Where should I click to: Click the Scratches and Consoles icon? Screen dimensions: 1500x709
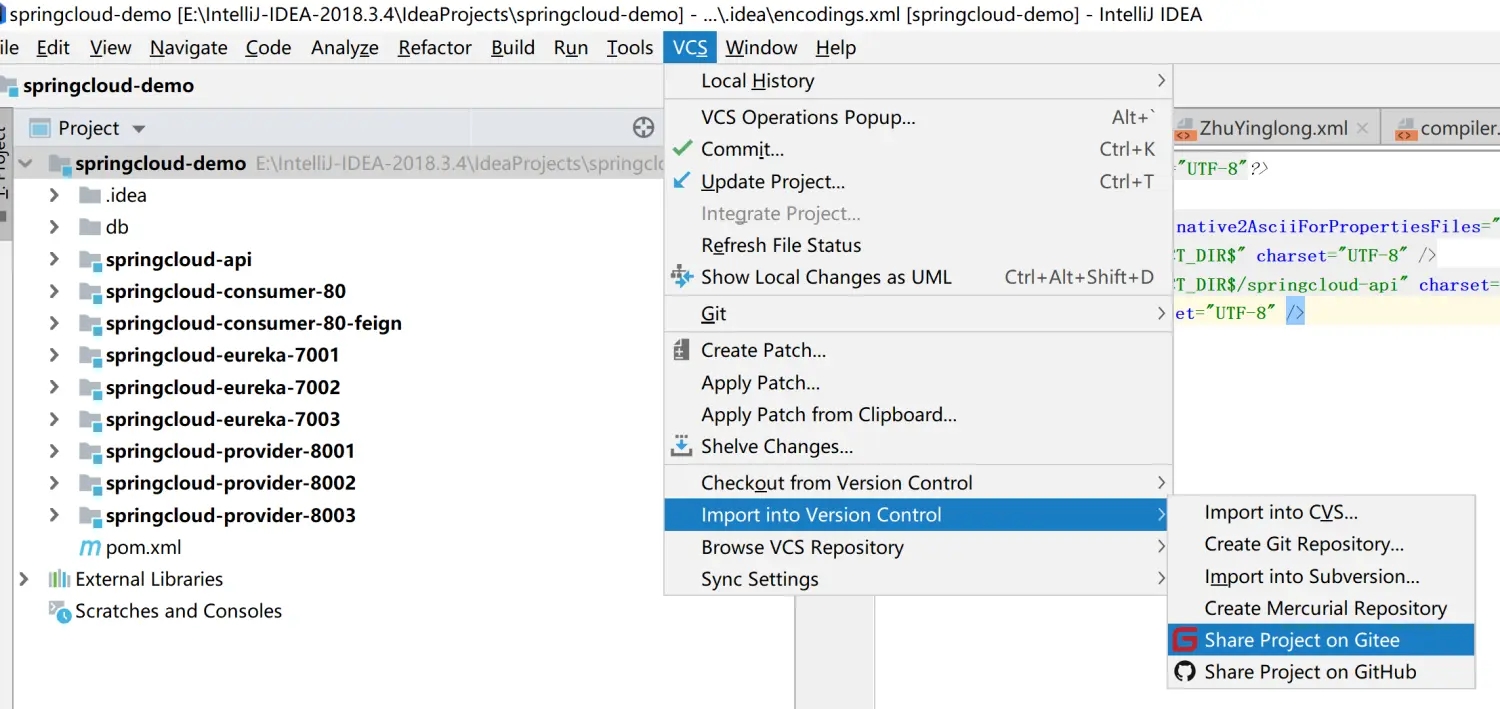click(59, 611)
